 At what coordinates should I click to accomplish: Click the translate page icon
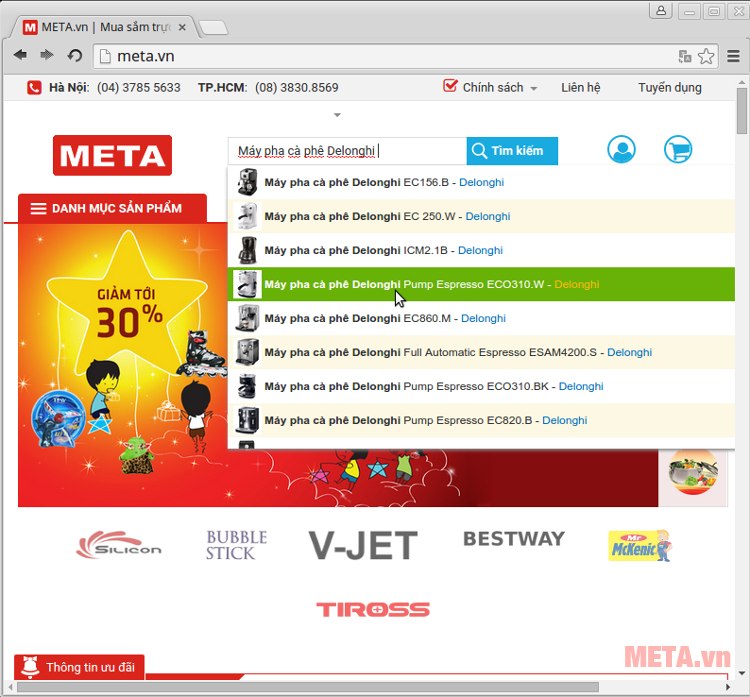[684, 56]
